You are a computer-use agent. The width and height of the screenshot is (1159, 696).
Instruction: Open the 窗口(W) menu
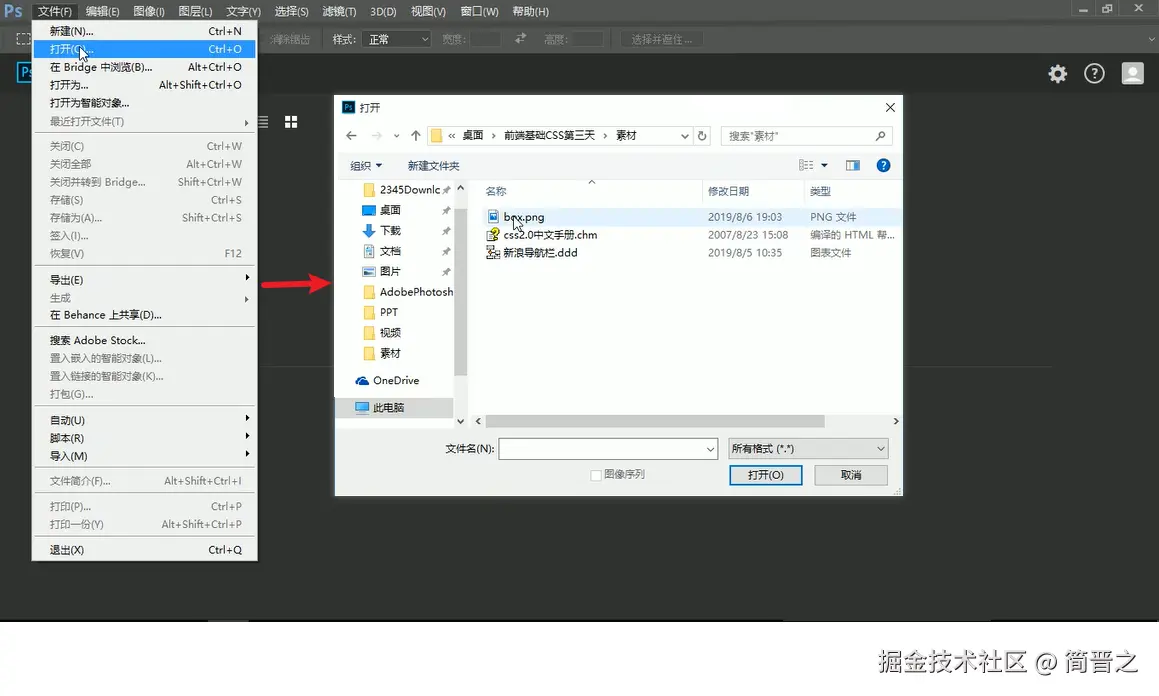coord(479,11)
